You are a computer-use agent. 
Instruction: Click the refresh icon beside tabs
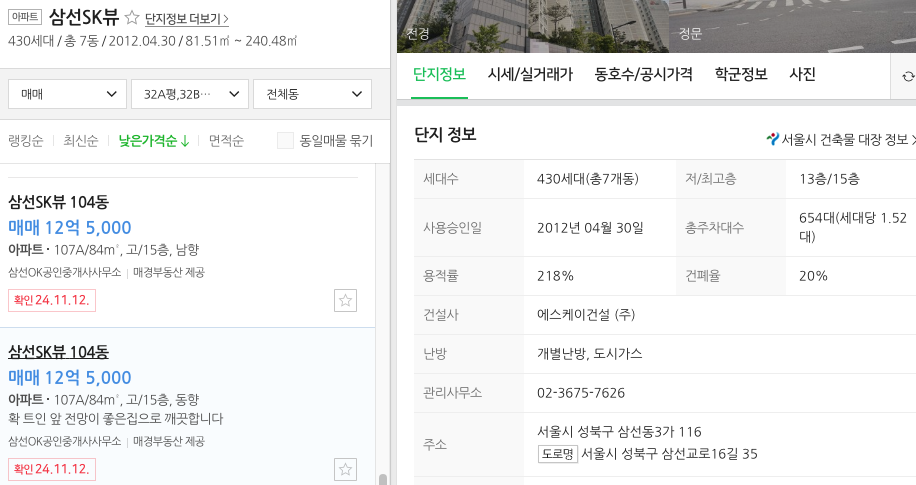[x=907, y=77]
